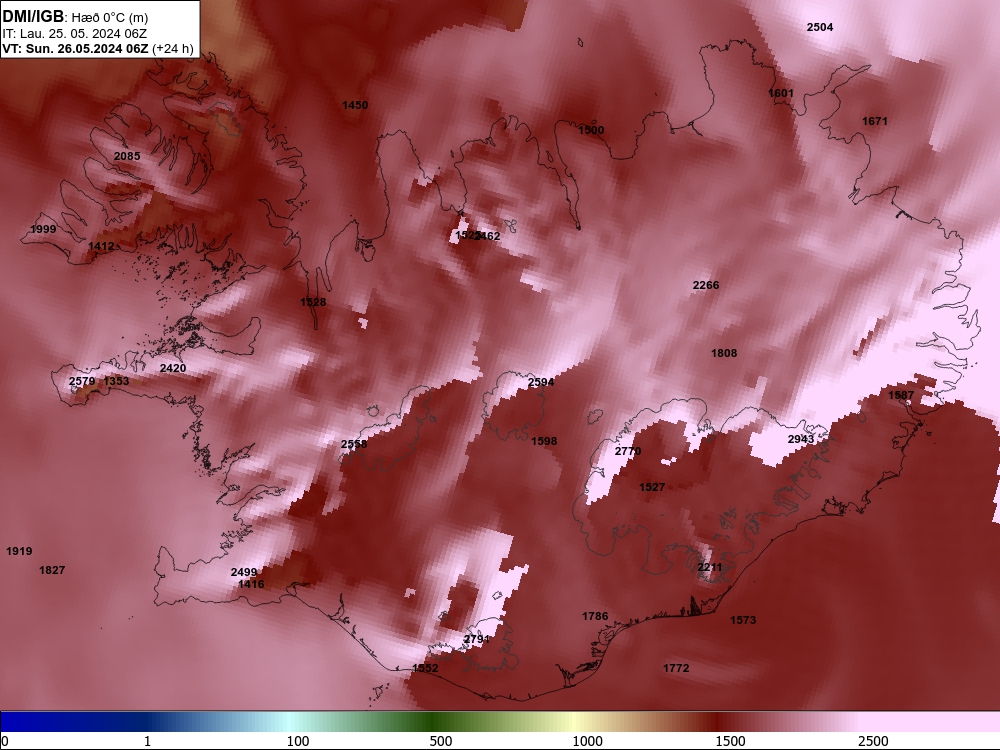
Task: Click the 2791 height value
Action: coord(476,639)
